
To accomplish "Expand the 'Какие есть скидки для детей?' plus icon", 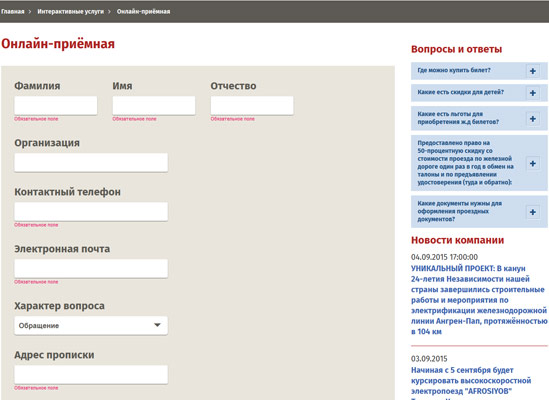I will click(x=533, y=93).
